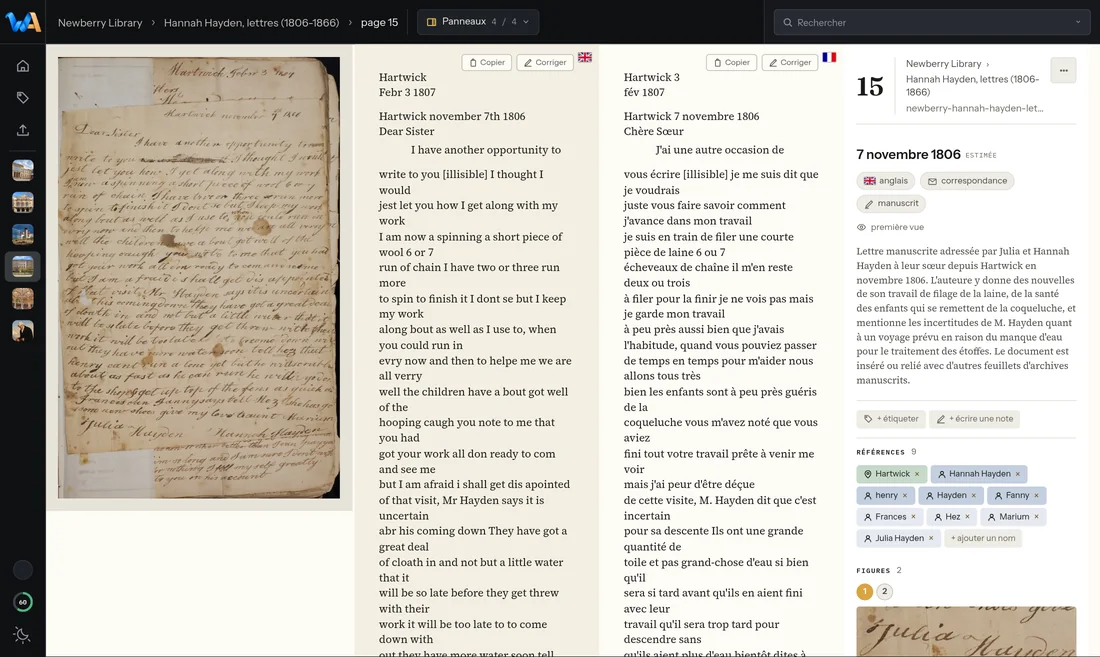Click the large page number 15

pos(870,87)
